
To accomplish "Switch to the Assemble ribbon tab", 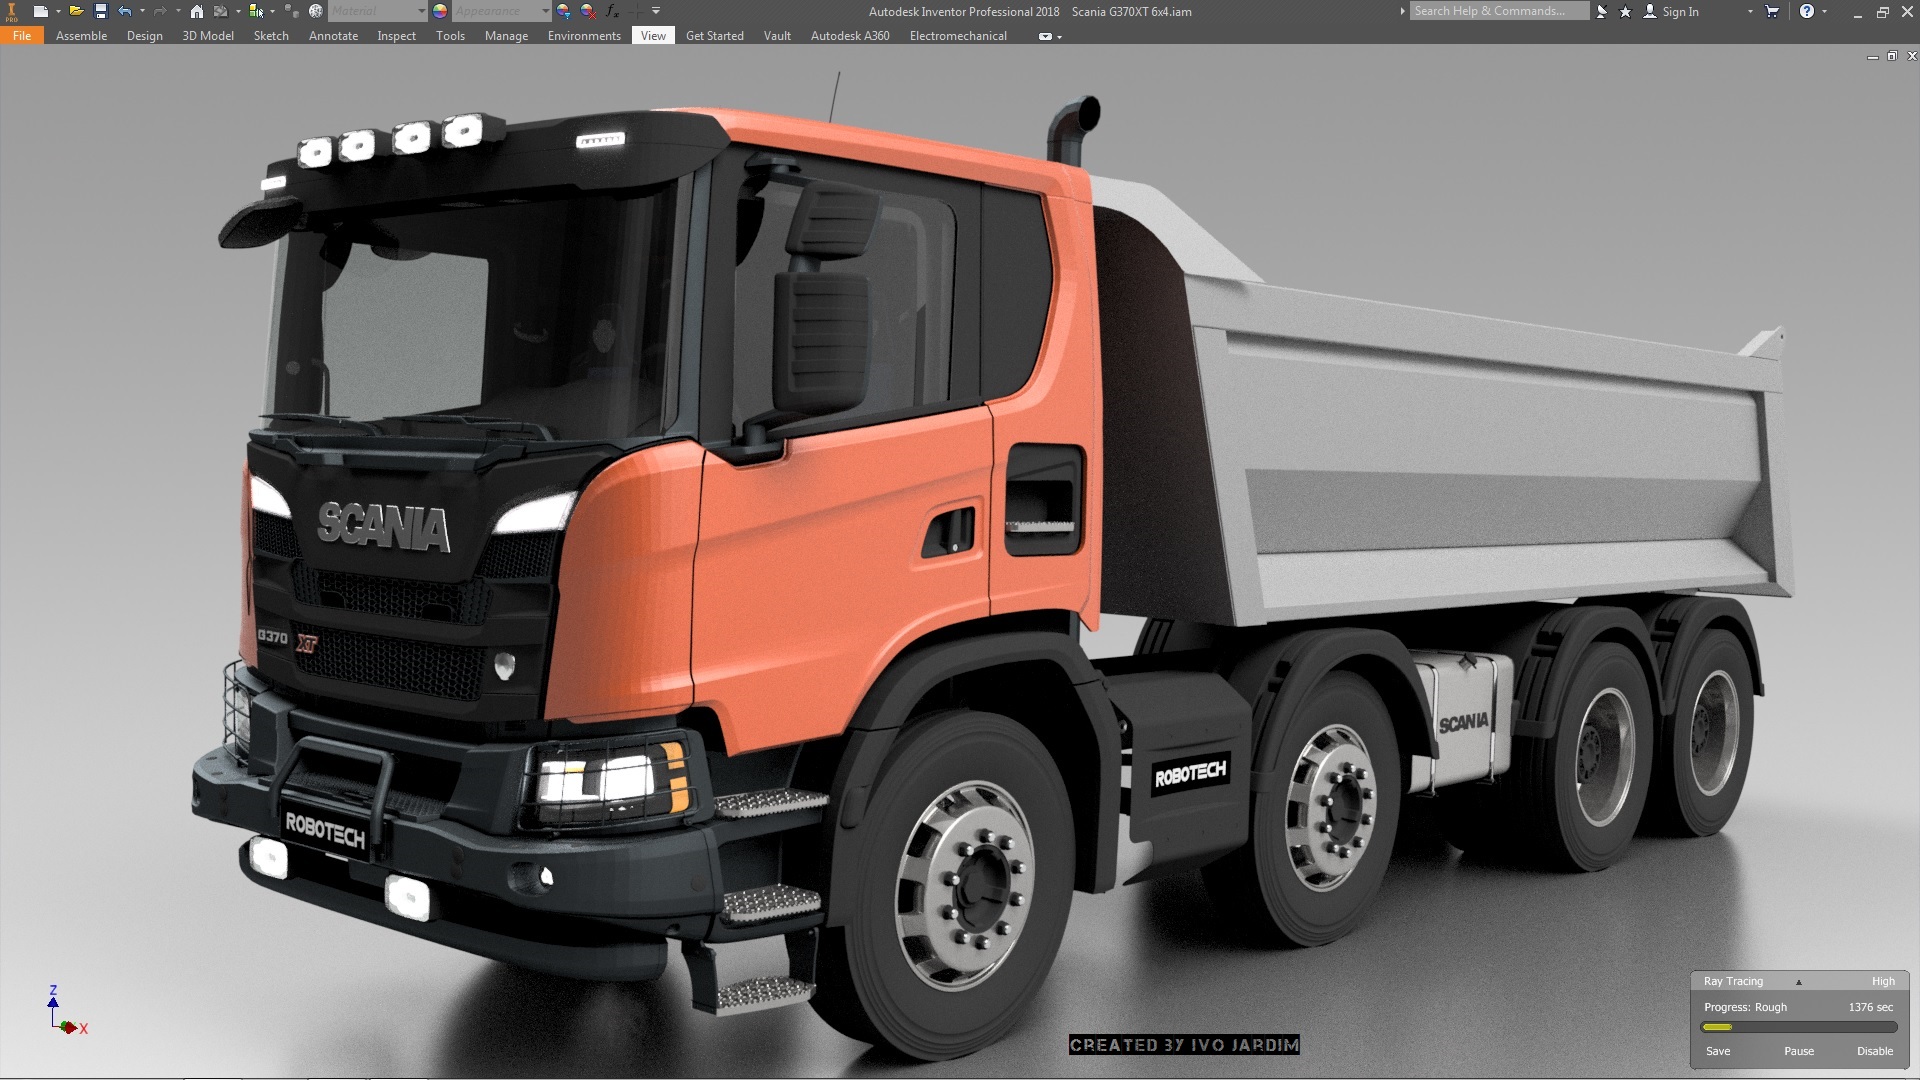I will pos(81,35).
